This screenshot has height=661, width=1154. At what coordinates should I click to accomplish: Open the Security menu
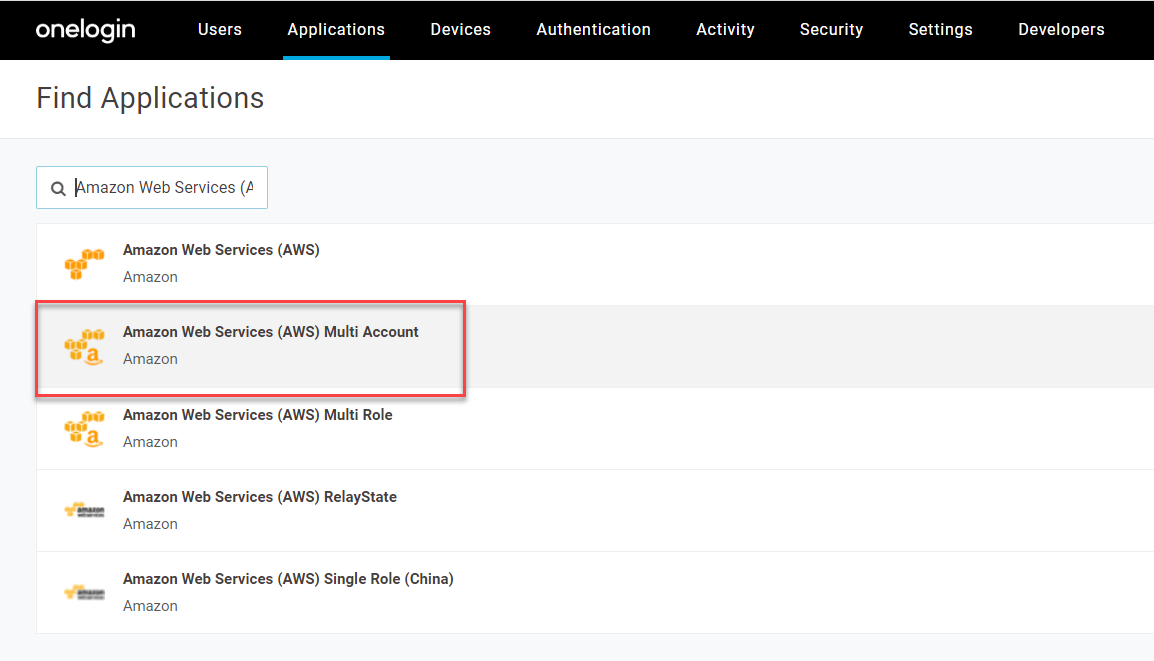(831, 29)
